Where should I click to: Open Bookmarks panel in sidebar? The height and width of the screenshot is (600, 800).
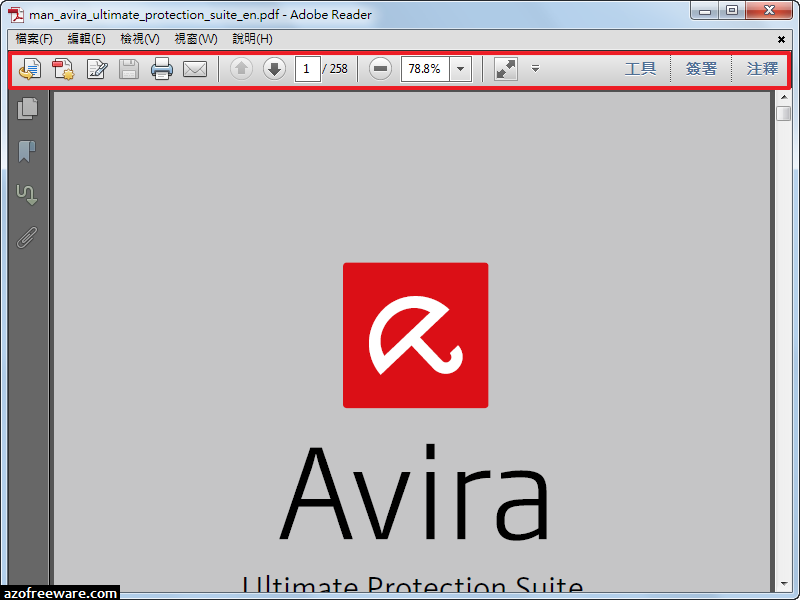pos(27,152)
